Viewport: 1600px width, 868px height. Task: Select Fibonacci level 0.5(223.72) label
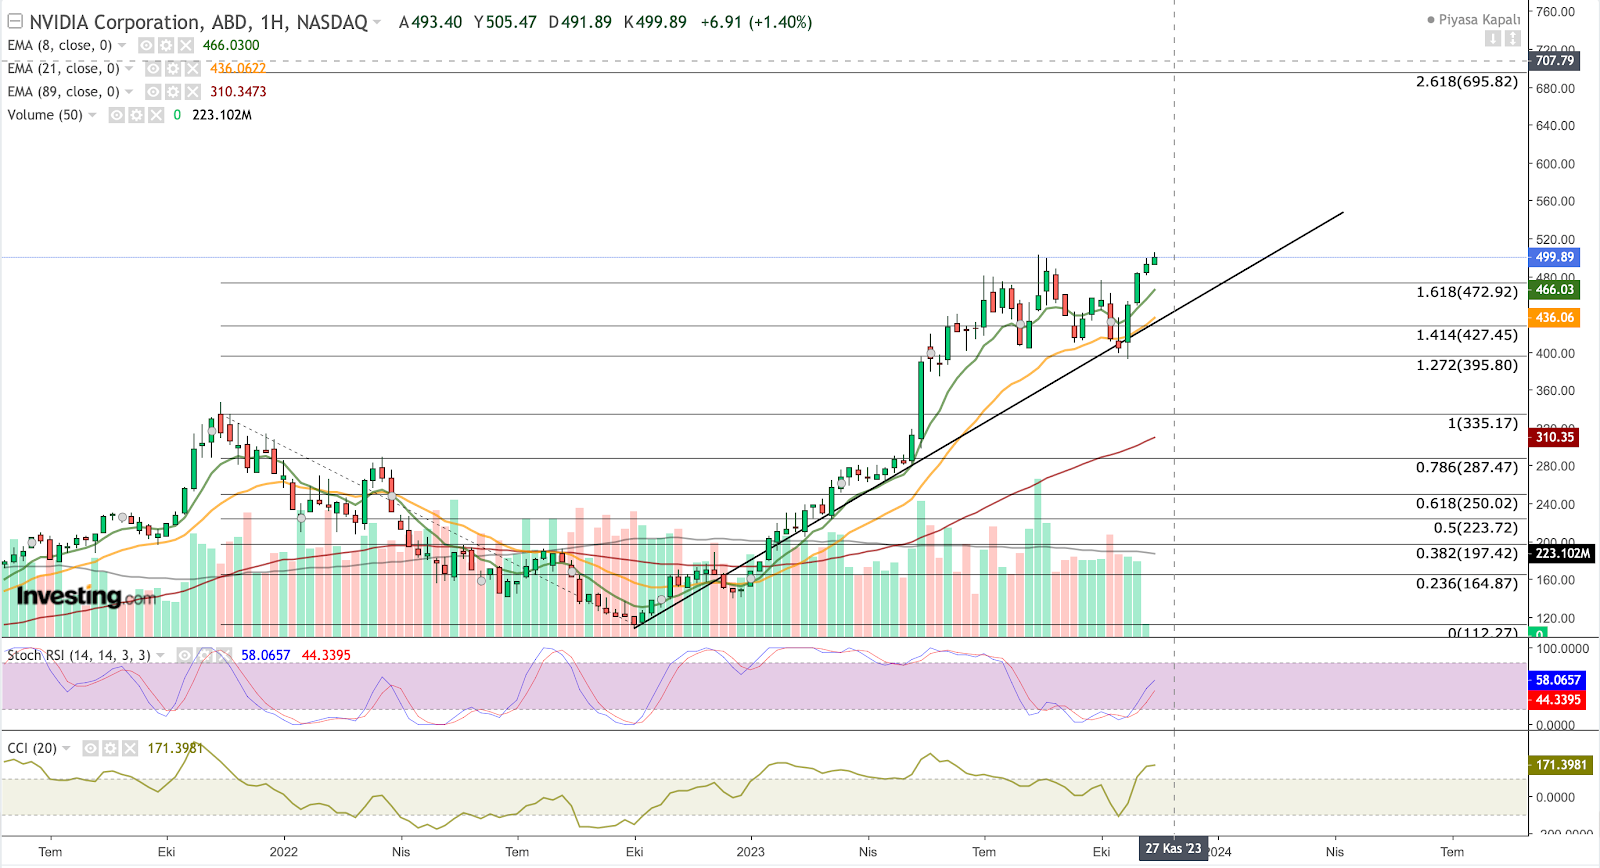pos(1476,527)
